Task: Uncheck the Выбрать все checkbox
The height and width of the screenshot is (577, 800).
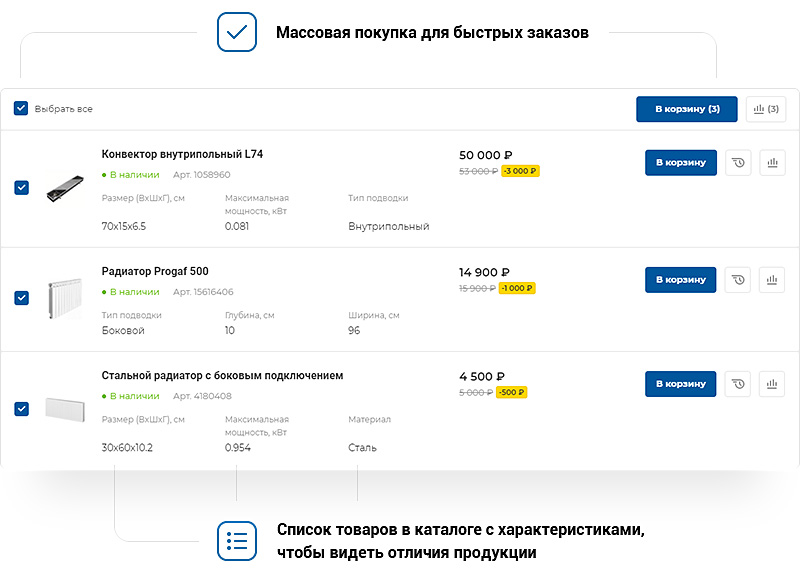Action: pyautogui.click(x=20, y=108)
